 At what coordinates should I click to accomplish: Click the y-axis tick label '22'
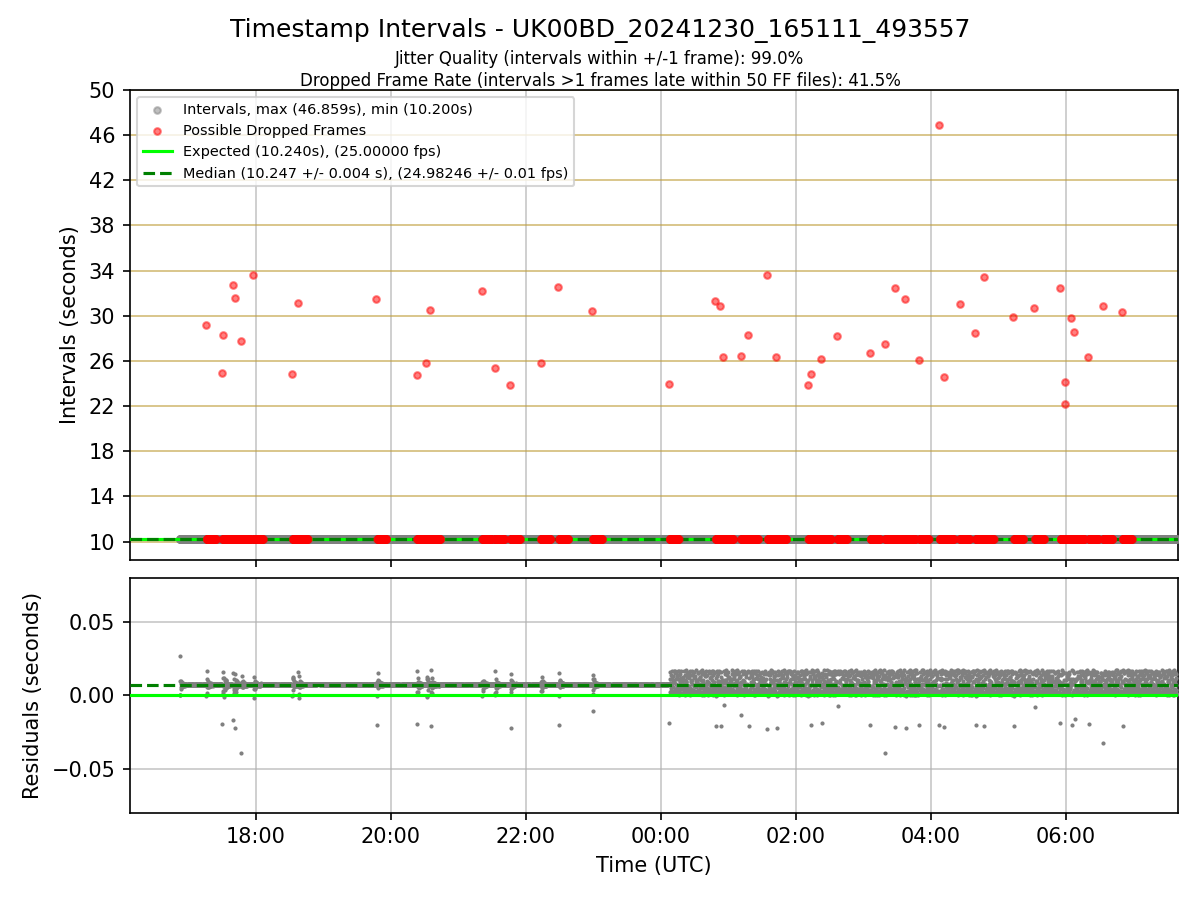pos(103,406)
